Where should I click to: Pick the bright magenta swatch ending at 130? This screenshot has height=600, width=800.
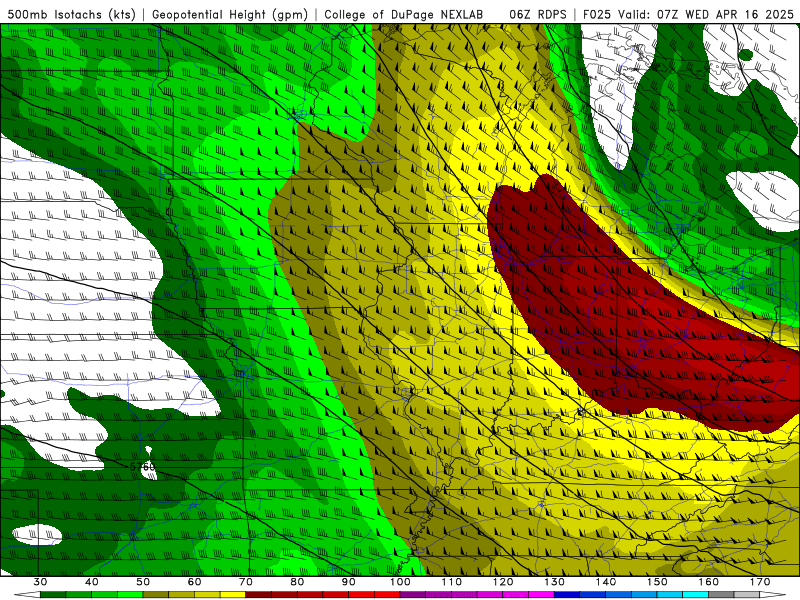541,594
